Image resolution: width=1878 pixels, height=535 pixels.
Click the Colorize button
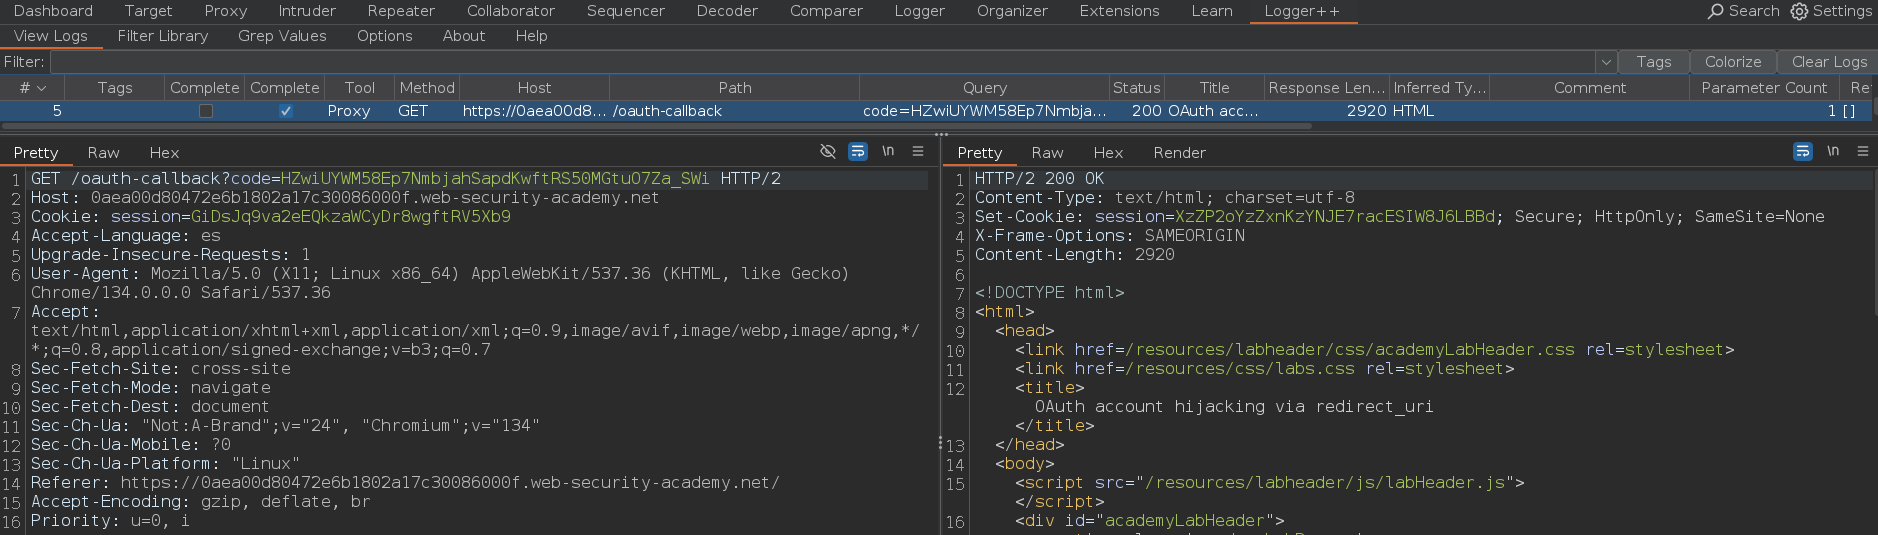[1733, 62]
